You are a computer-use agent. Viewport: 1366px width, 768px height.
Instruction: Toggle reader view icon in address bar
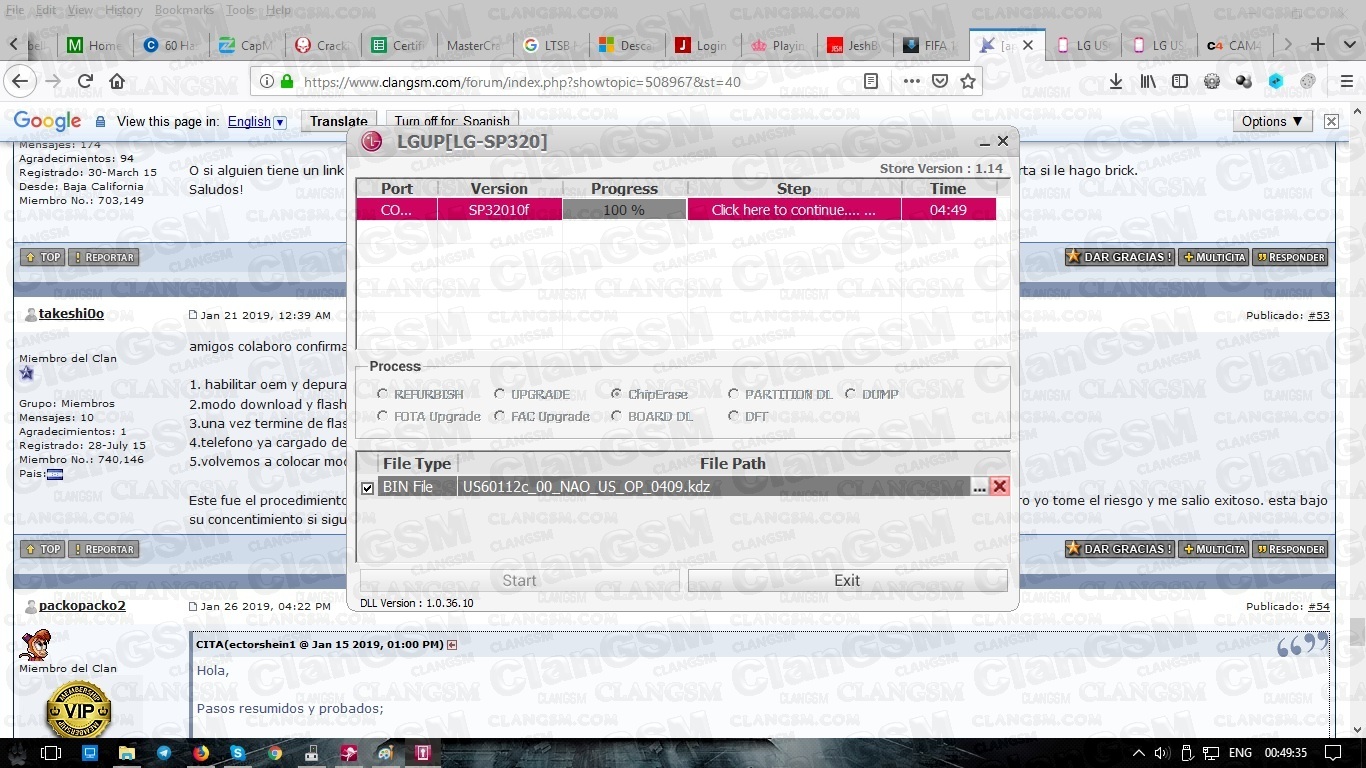coord(871,82)
